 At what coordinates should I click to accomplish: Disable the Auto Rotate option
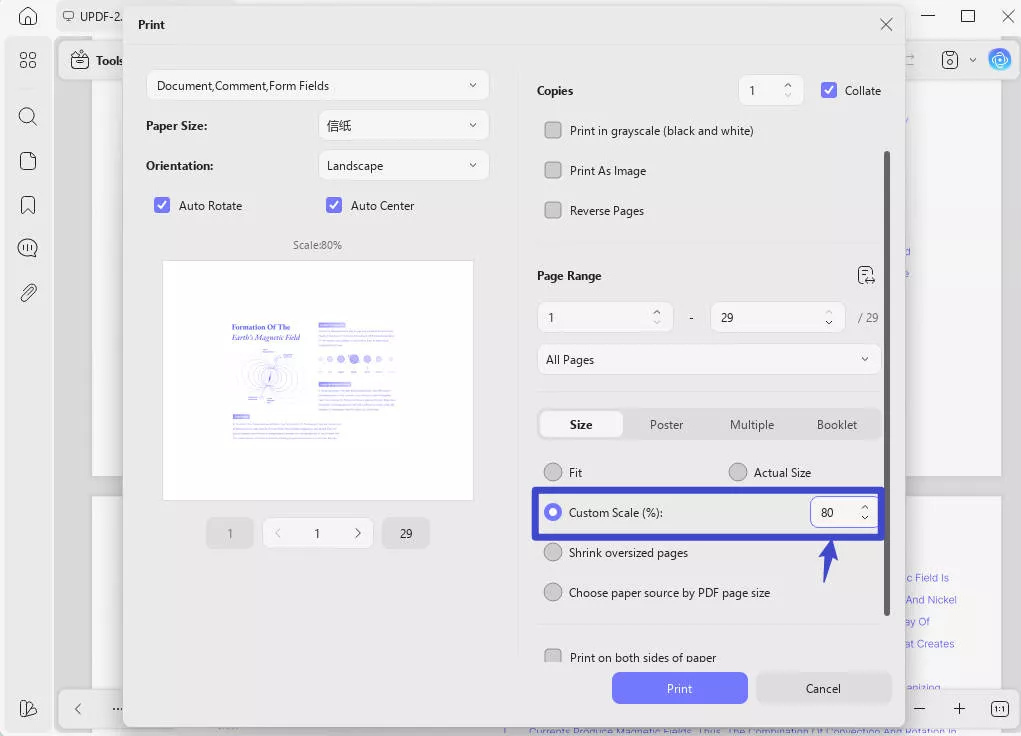162,205
